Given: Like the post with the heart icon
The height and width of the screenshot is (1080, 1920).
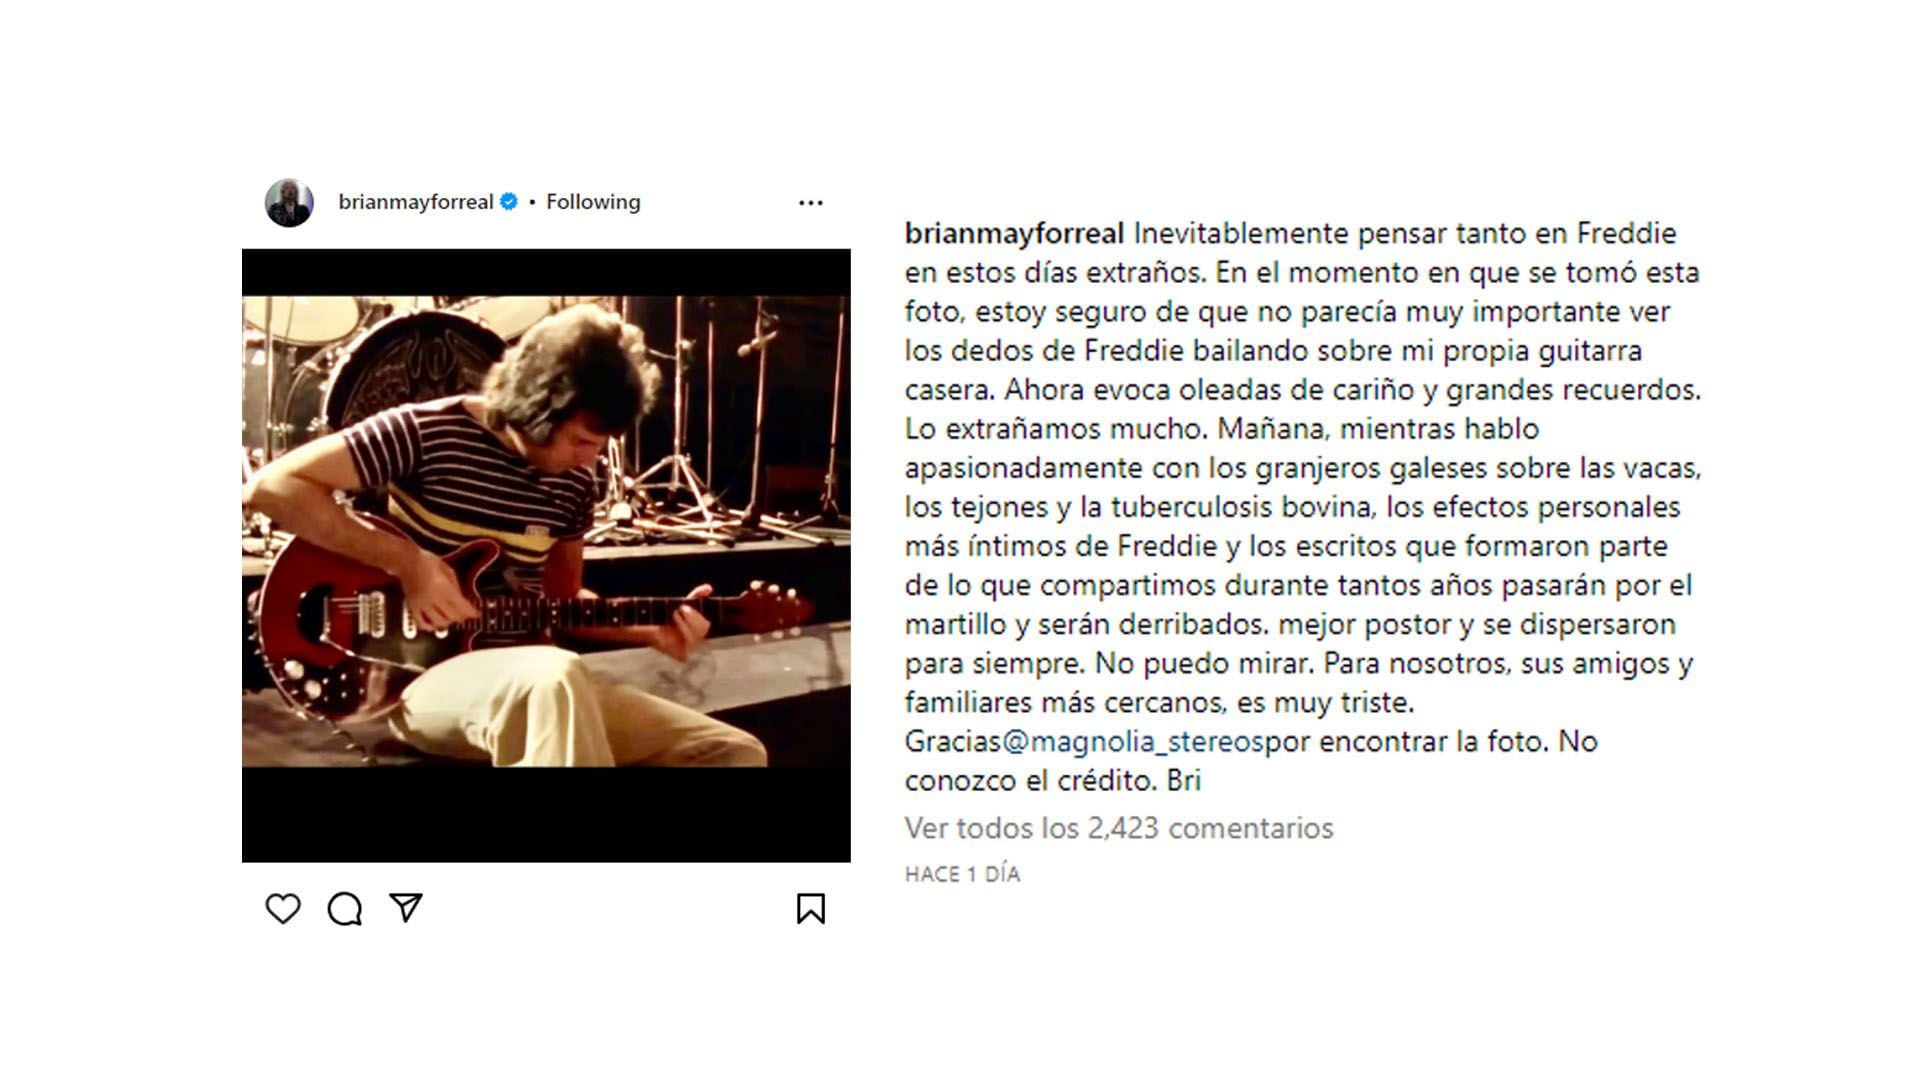Looking at the screenshot, I should pos(283,908).
